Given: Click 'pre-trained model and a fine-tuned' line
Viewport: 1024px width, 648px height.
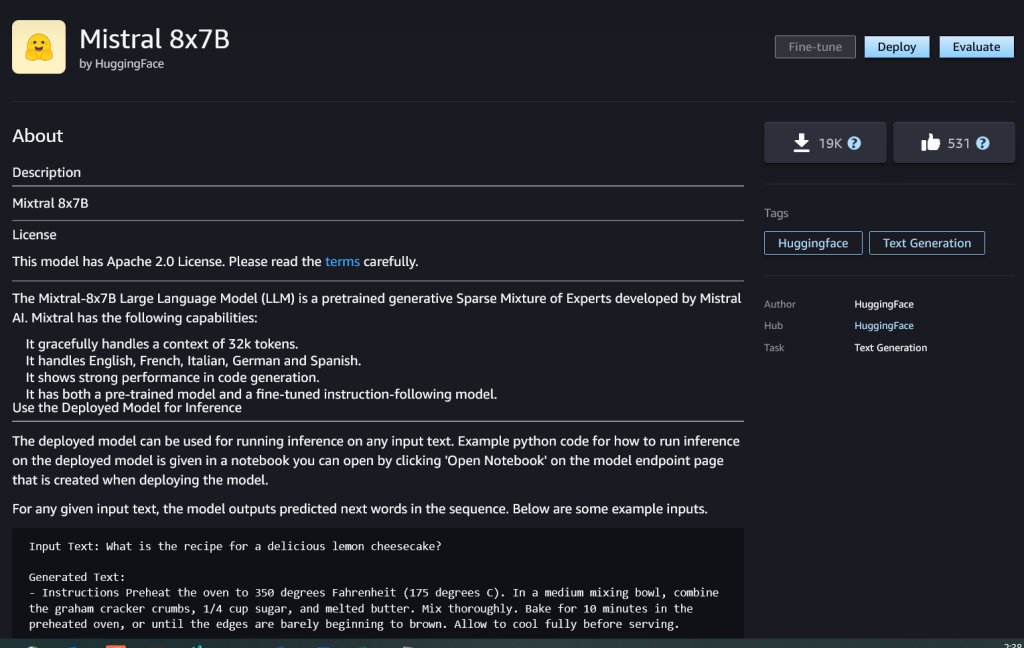Looking at the screenshot, I should (x=261, y=394).
